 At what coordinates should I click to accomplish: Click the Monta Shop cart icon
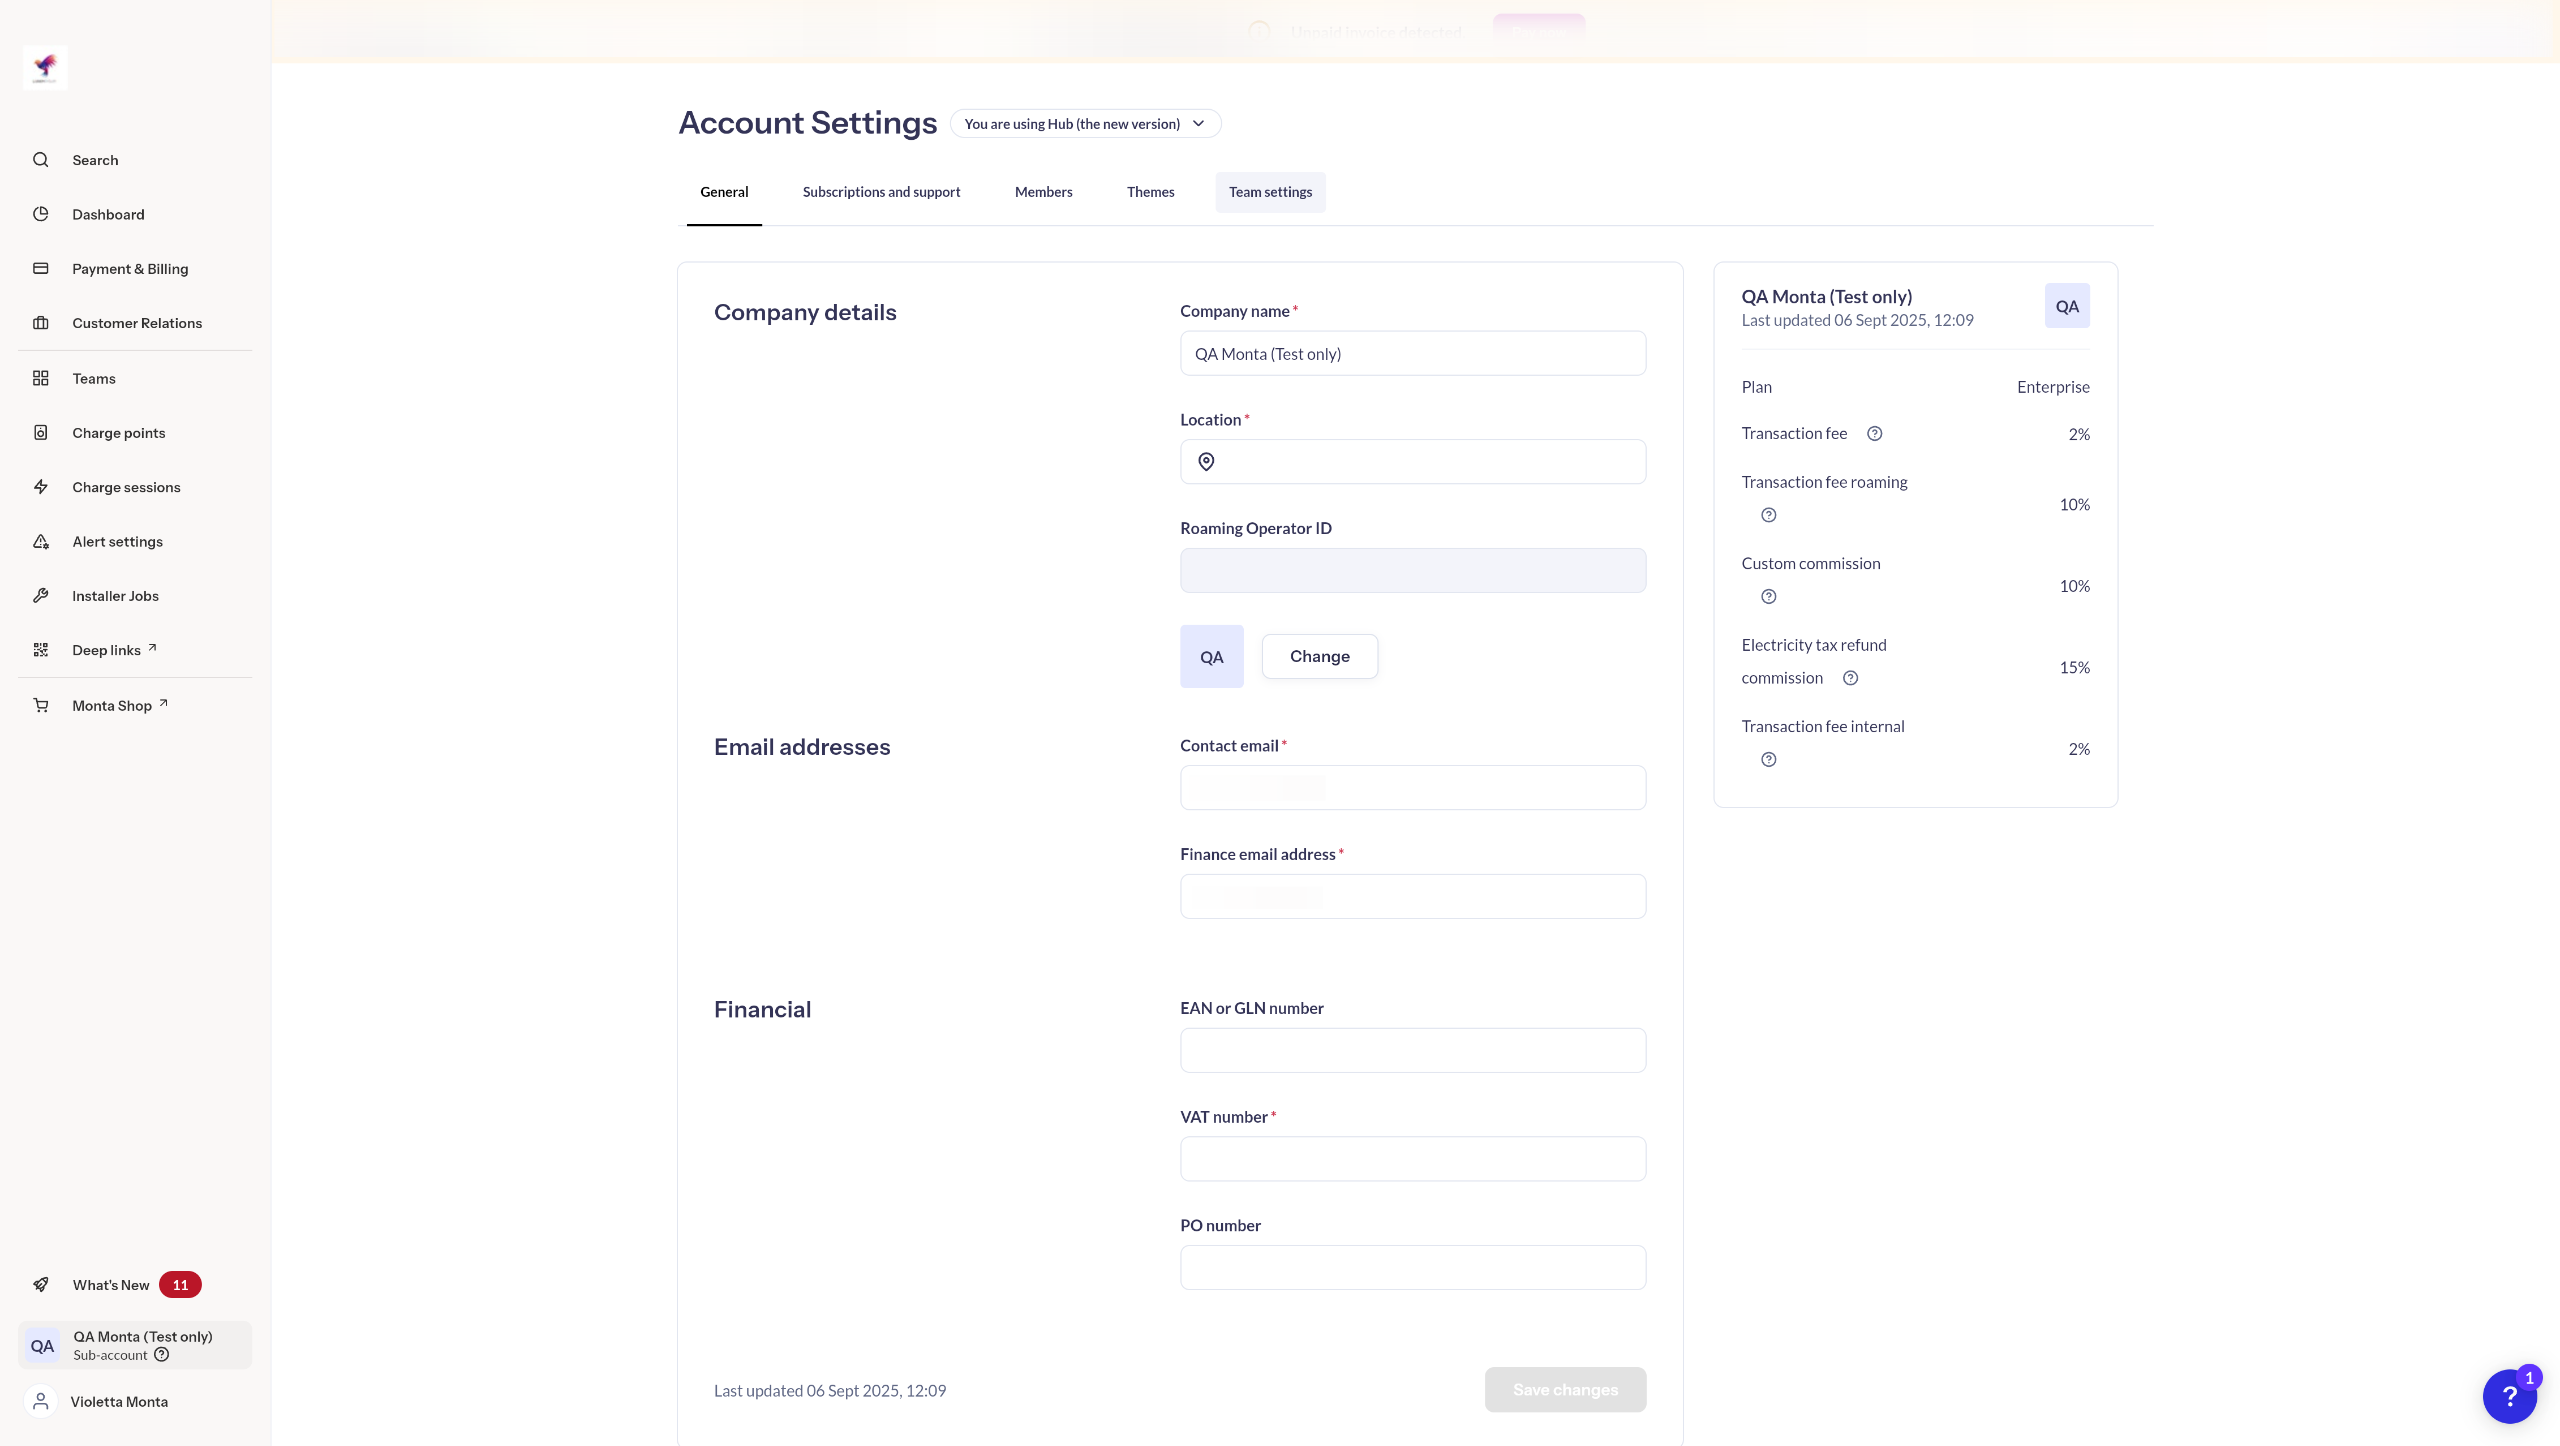coord(40,705)
